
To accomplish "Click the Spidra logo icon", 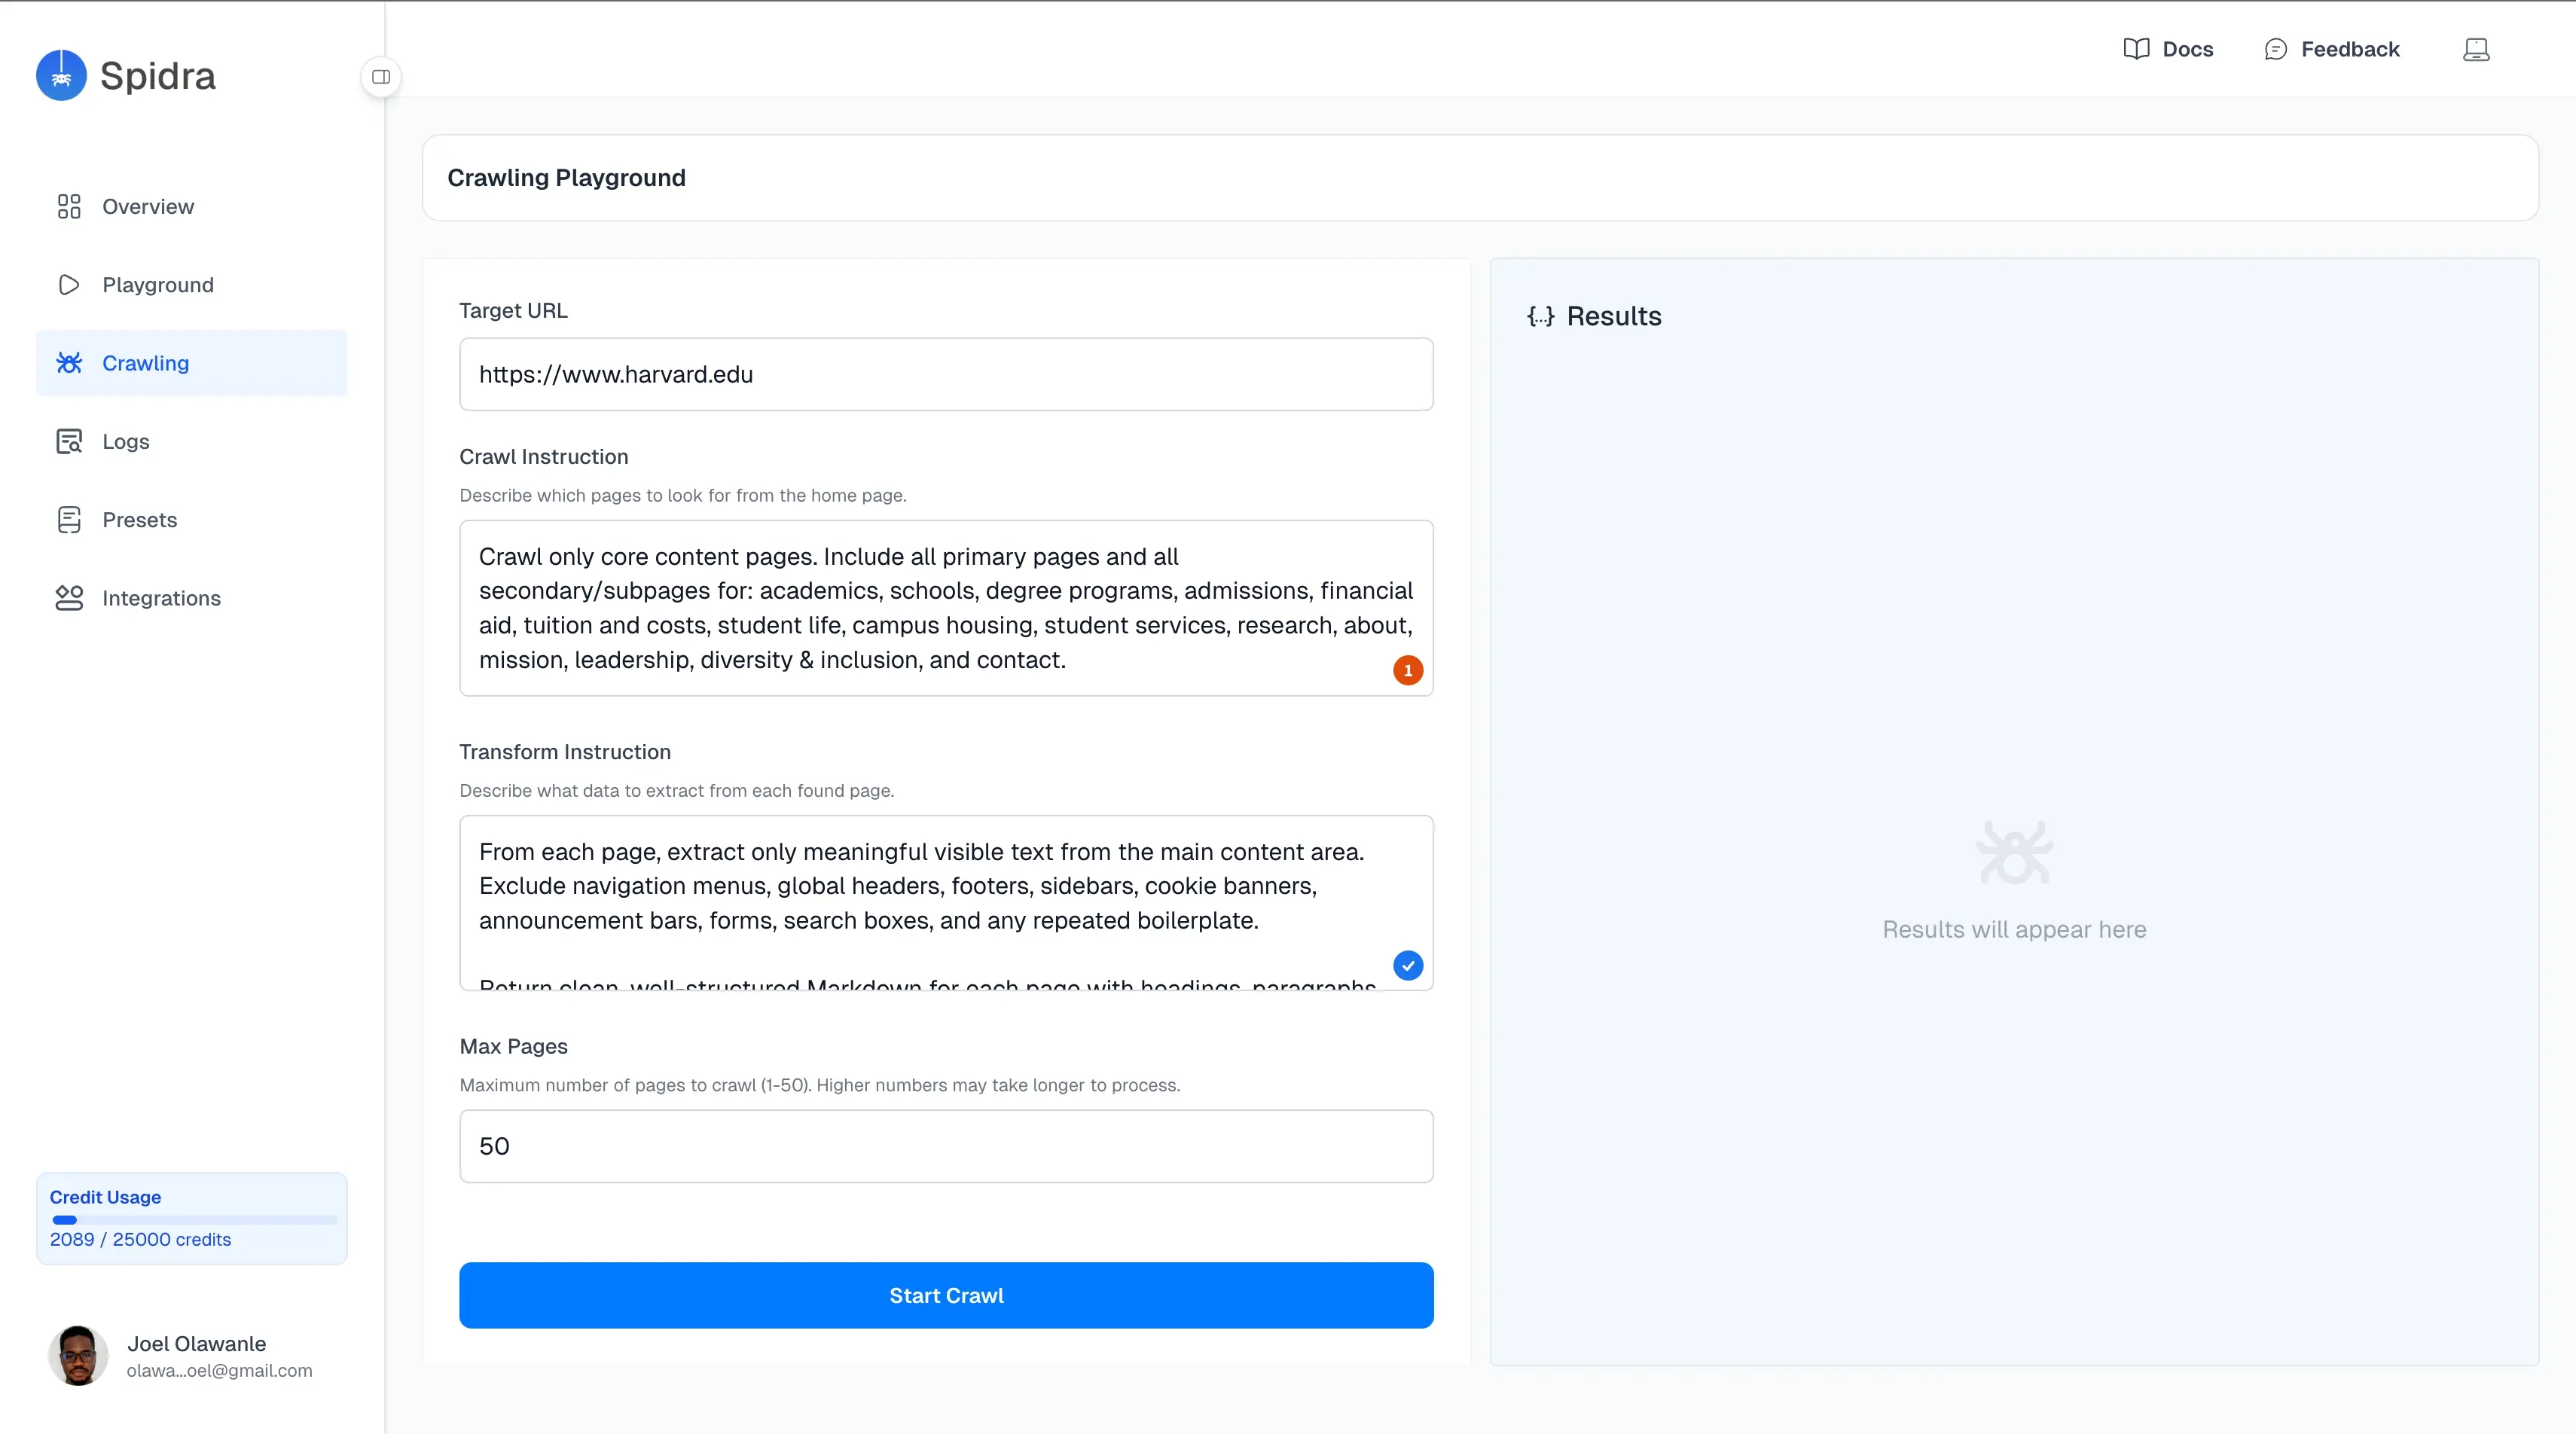I will pyautogui.click(x=61, y=76).
